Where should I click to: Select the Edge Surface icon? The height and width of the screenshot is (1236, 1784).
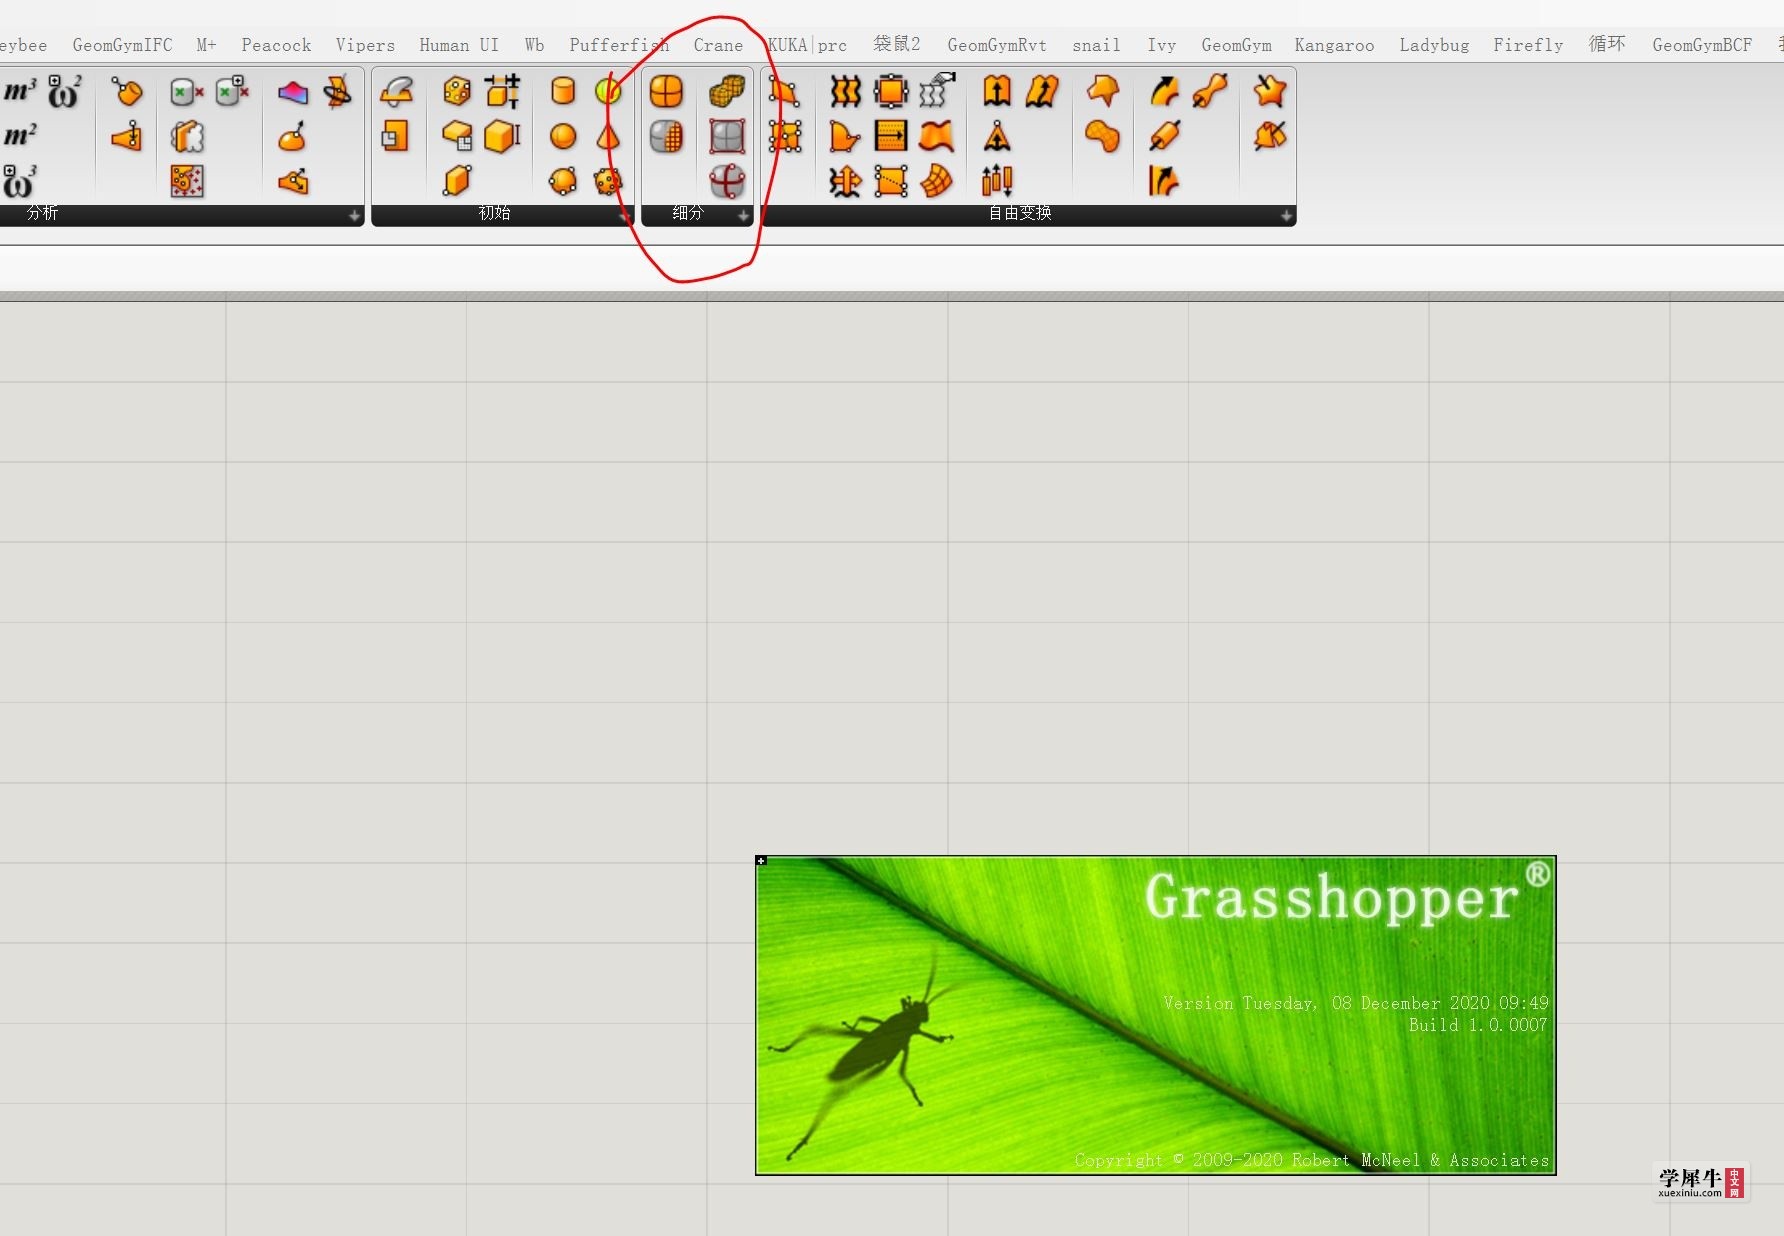point(846,136)
